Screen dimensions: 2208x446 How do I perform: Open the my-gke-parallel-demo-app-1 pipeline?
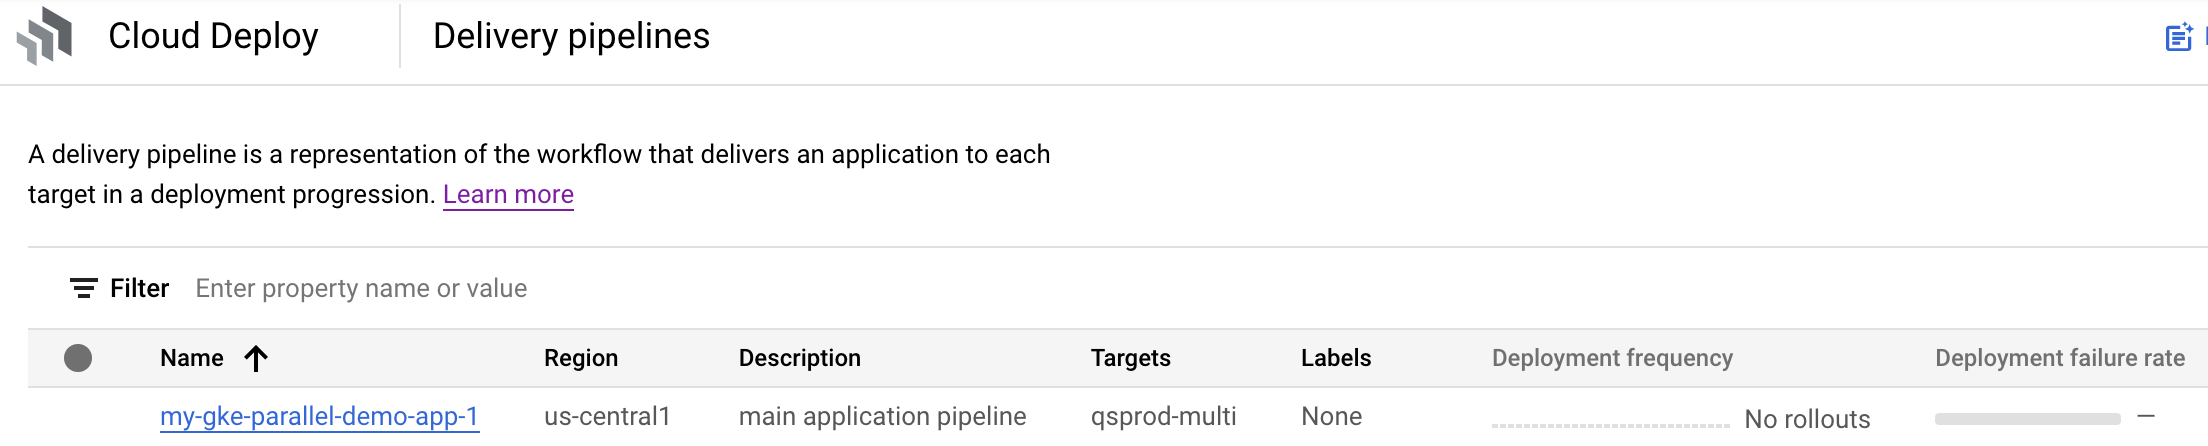[x=319, y=416]
